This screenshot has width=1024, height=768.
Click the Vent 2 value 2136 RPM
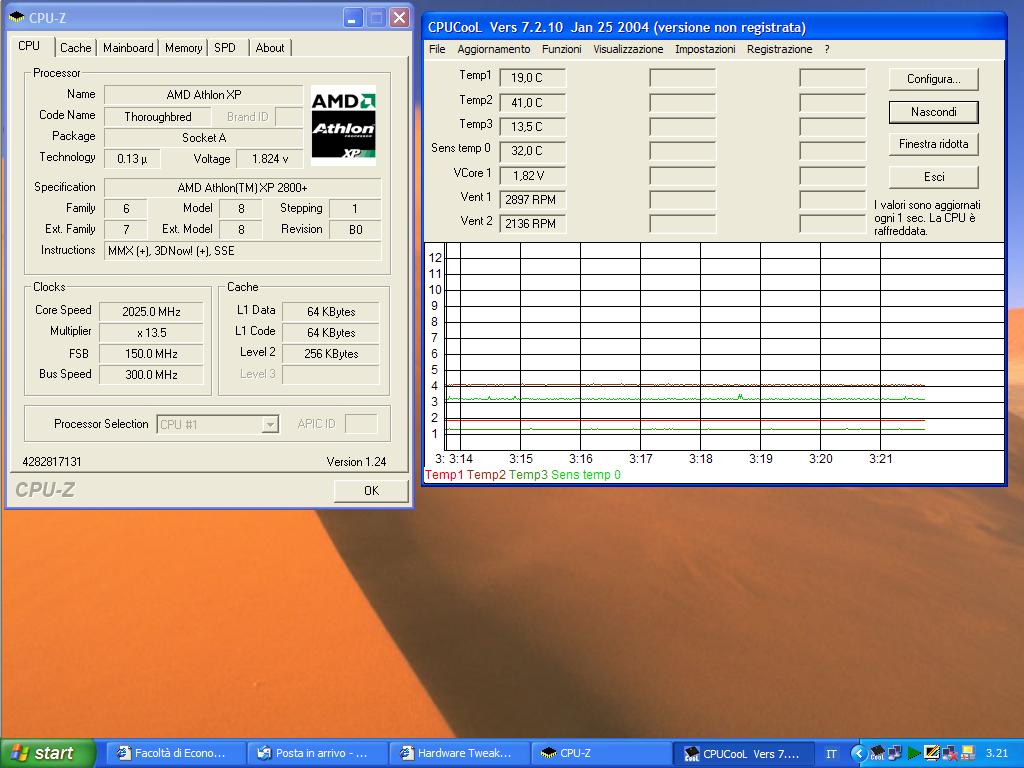(533, 223)
